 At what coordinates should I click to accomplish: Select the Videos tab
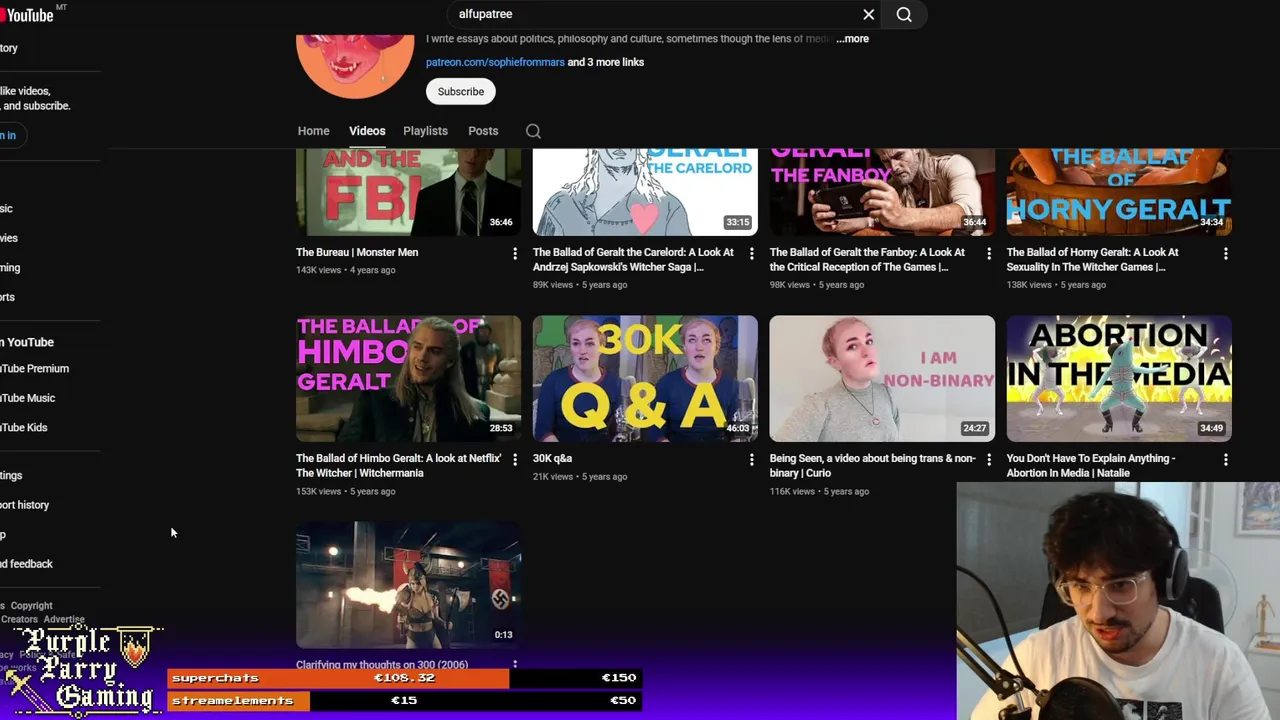[367, 131]
